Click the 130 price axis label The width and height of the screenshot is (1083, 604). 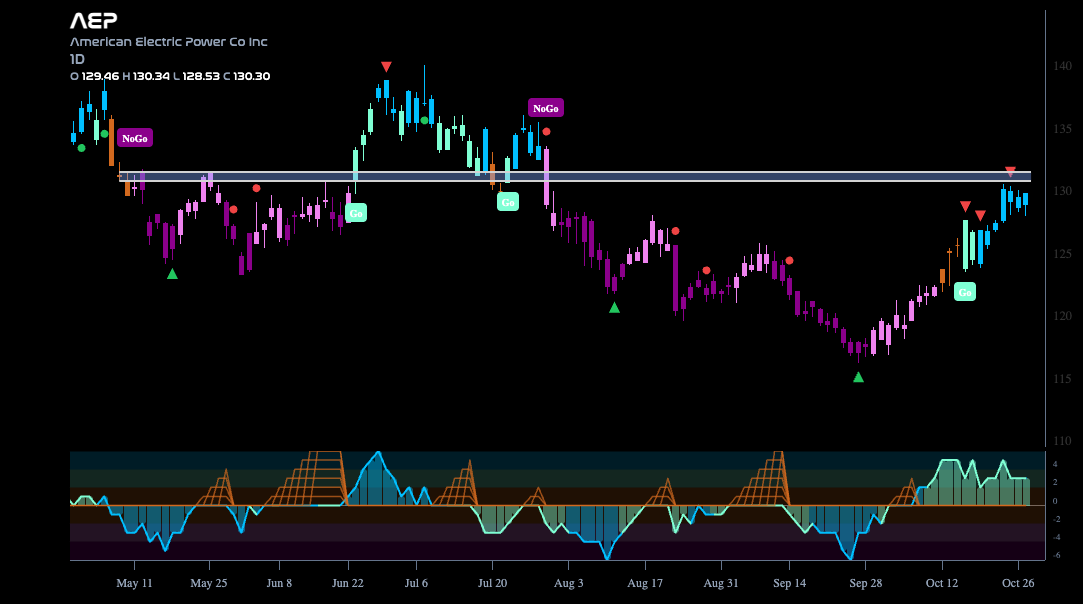[1062, 191]
